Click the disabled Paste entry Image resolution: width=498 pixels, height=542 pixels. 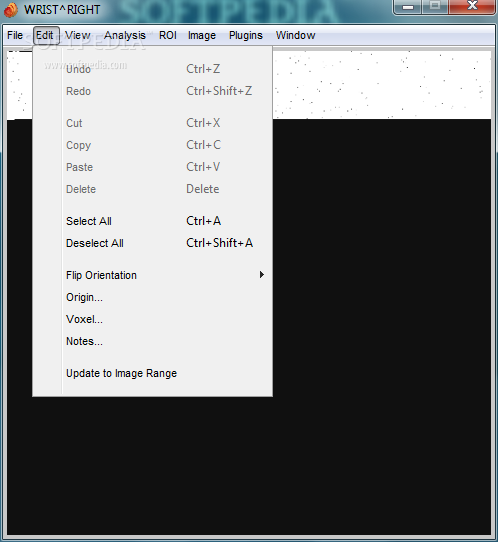tap(152, 167)
